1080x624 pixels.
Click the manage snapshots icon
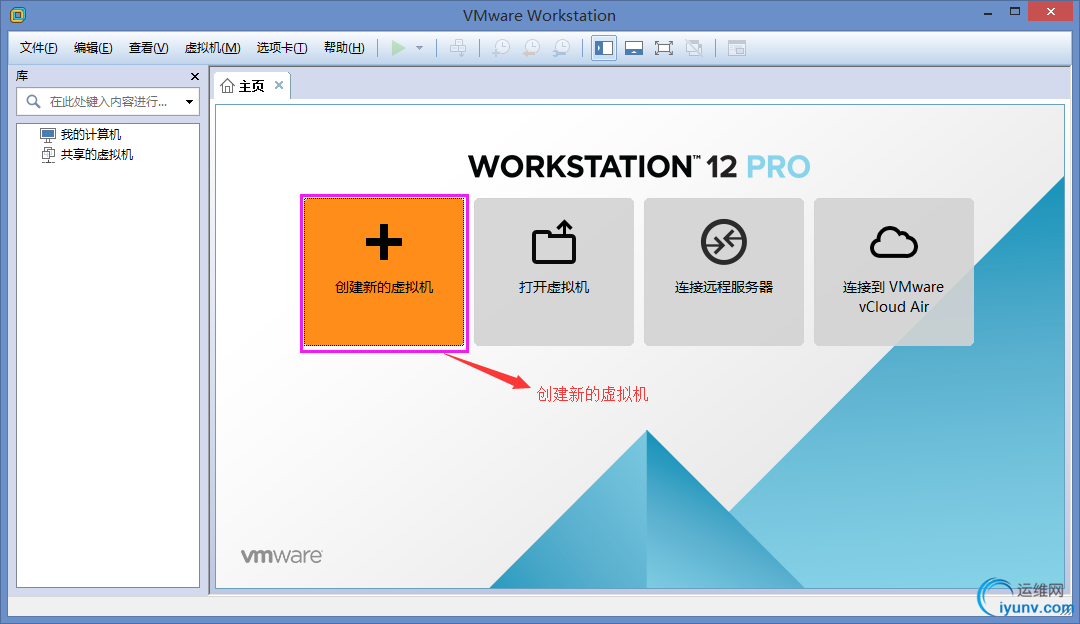coord(561,48)
